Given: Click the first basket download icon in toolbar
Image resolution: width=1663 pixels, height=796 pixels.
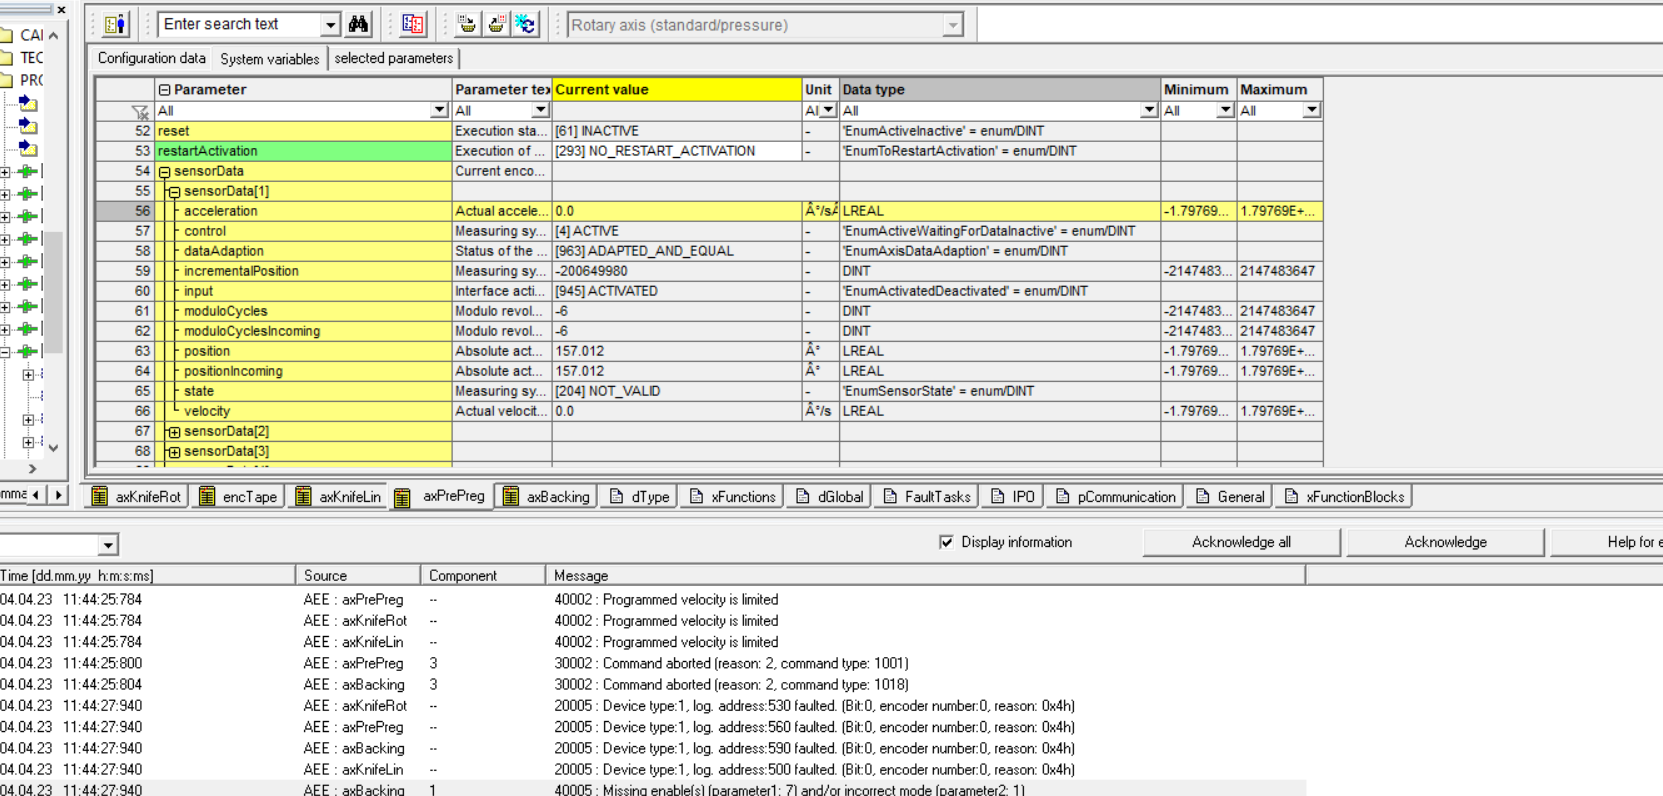Looking at the screenshot, I should click(x=467, y=24).
